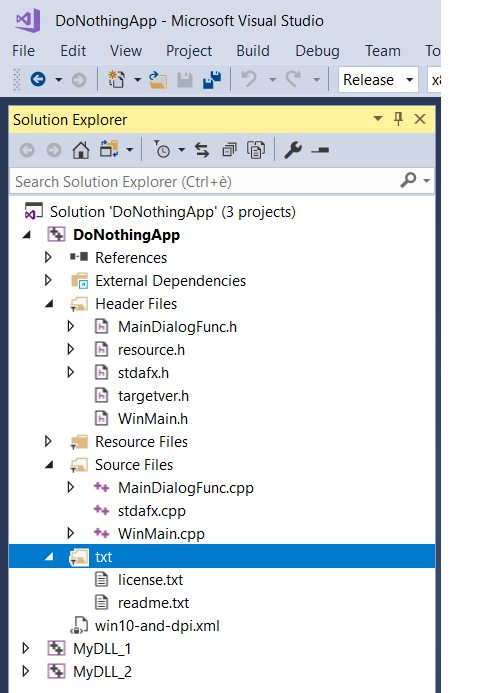Collapse the Header Files folder

49,304
